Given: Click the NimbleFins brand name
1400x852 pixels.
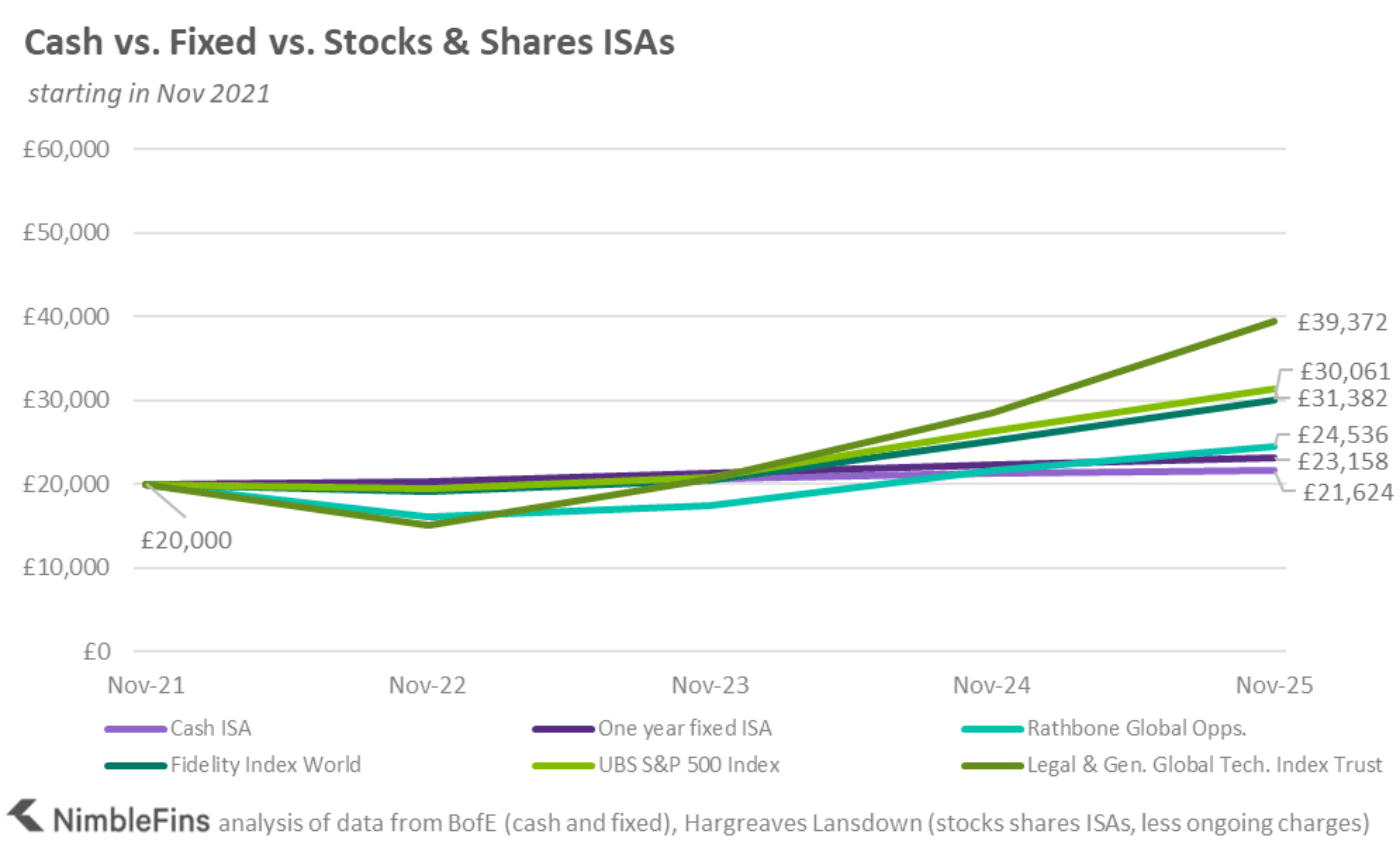Looking at the screenshot, I should tap(132, 819).
